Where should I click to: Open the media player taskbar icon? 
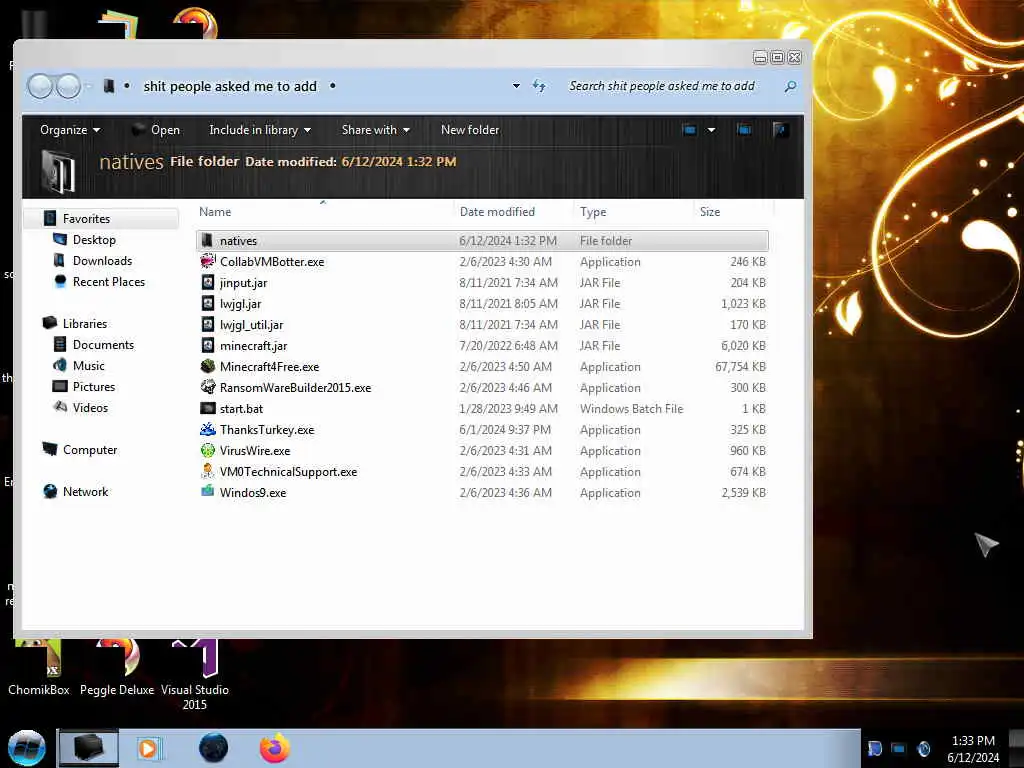pyautogui.click(x=149, y=748)
